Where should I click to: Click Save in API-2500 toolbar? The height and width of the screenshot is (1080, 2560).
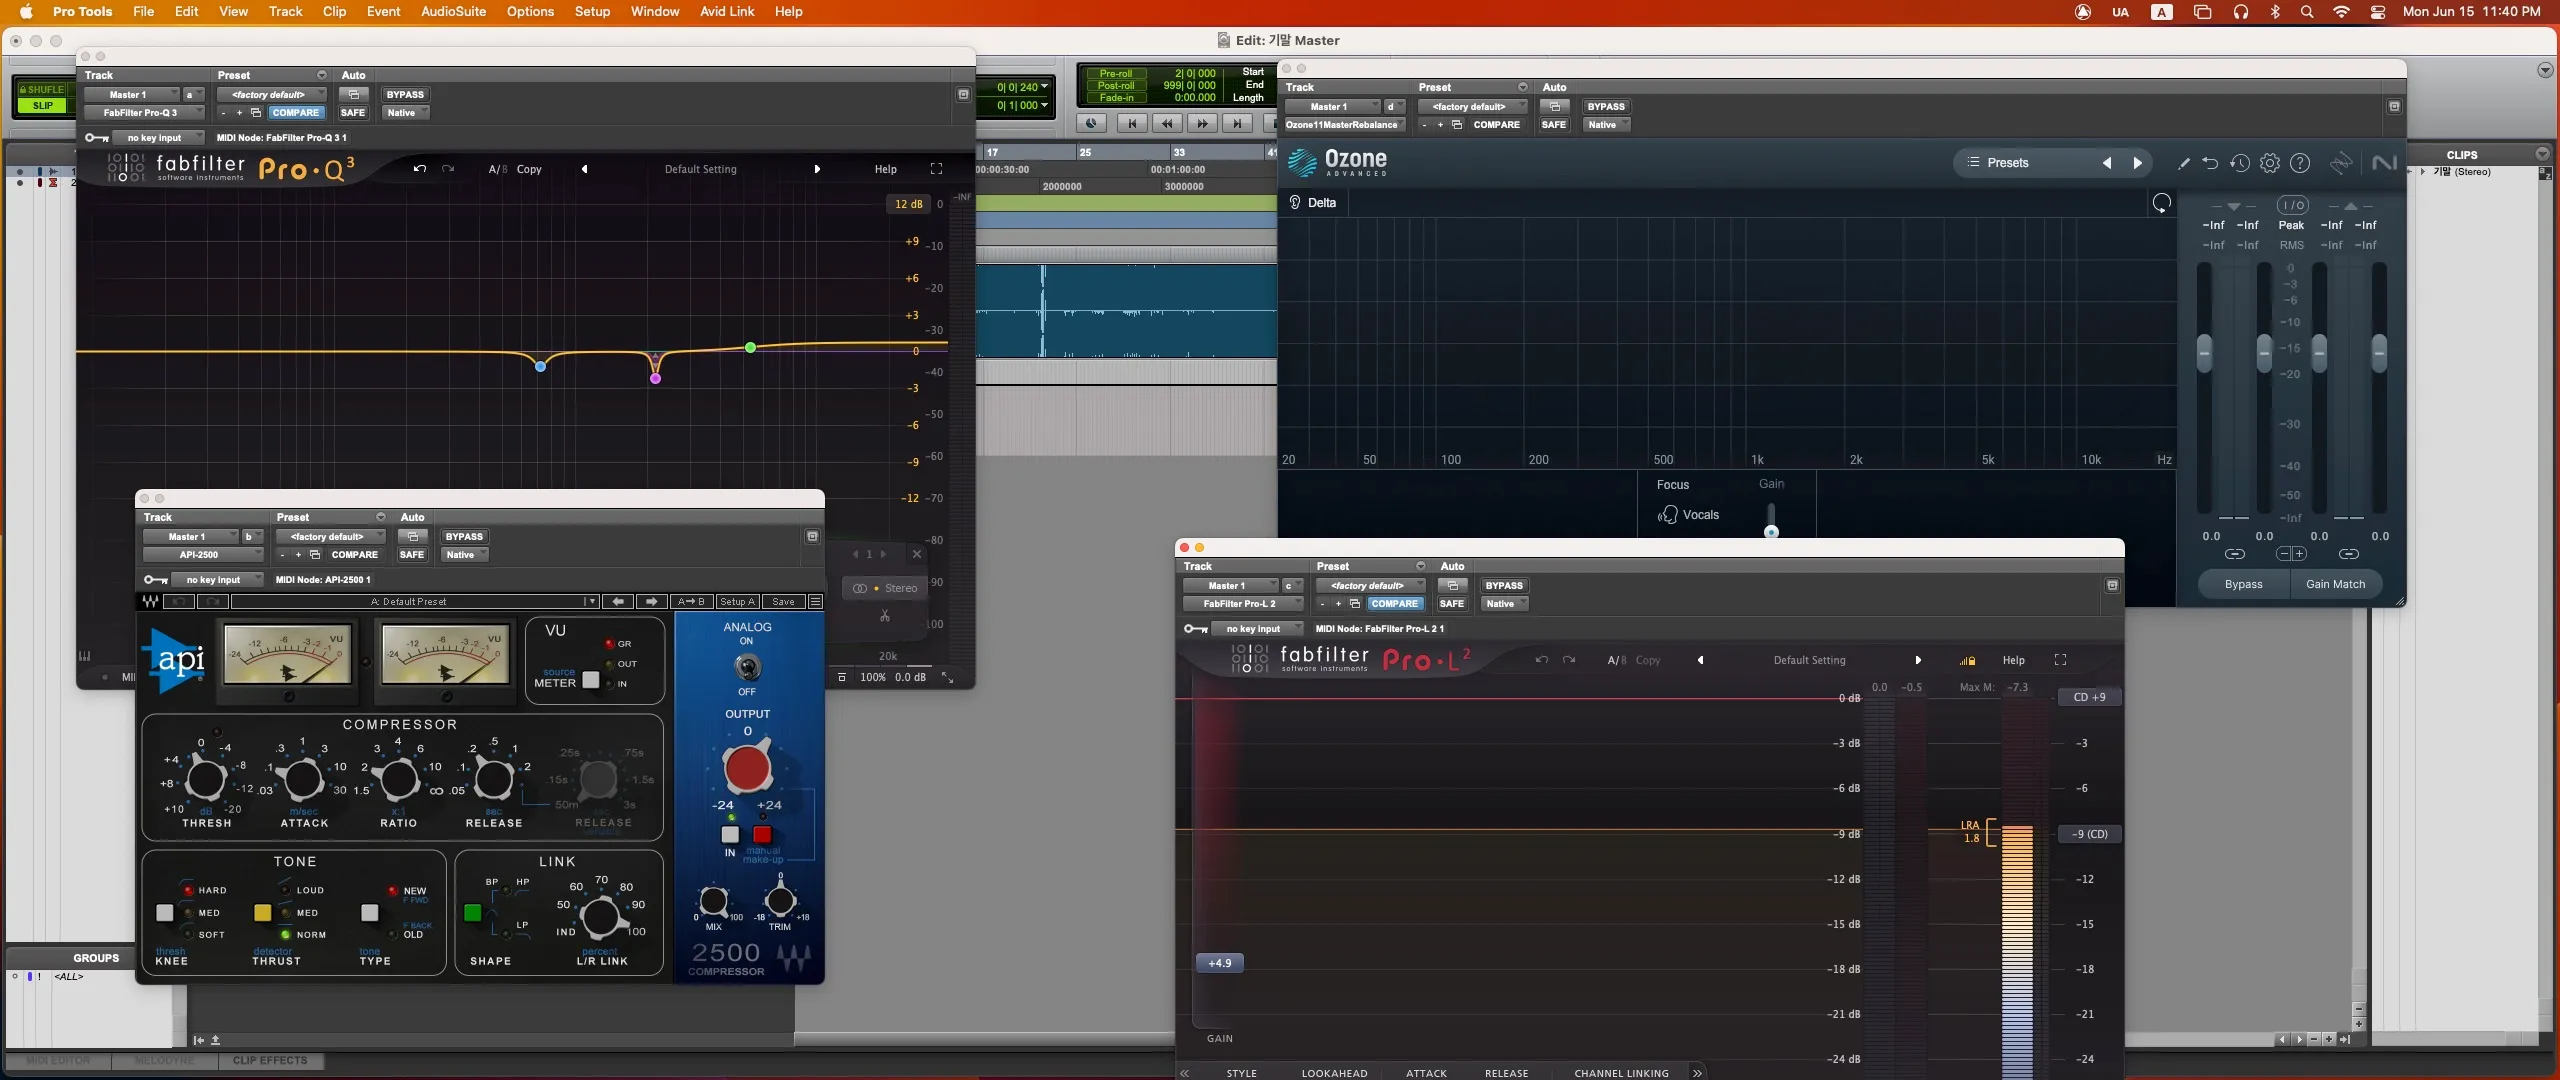(784, 602)
